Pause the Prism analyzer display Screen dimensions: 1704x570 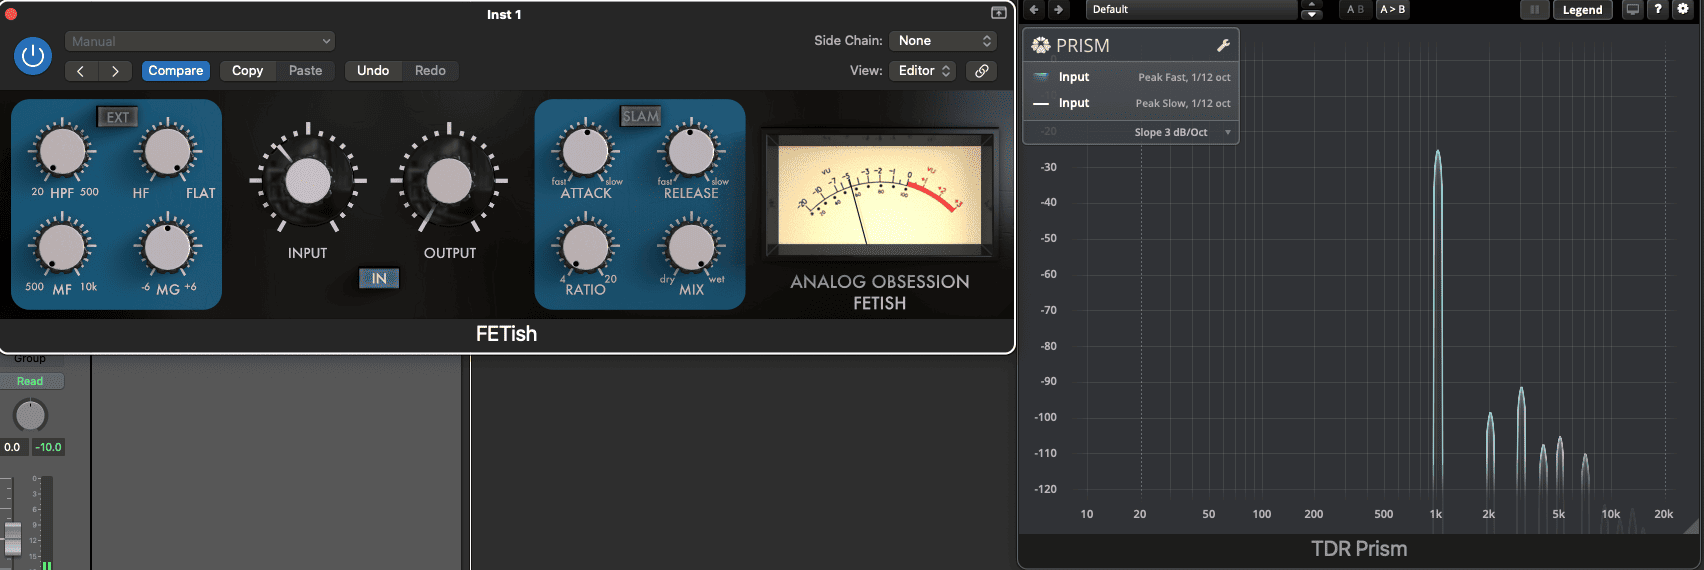1534,9
